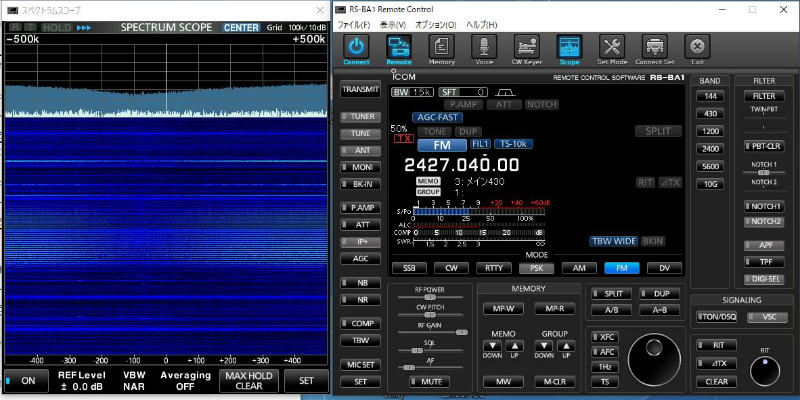This screenshot has height=400, width=800.
Task: Toggle spectrum scope ON button
Action: [27, 381]
